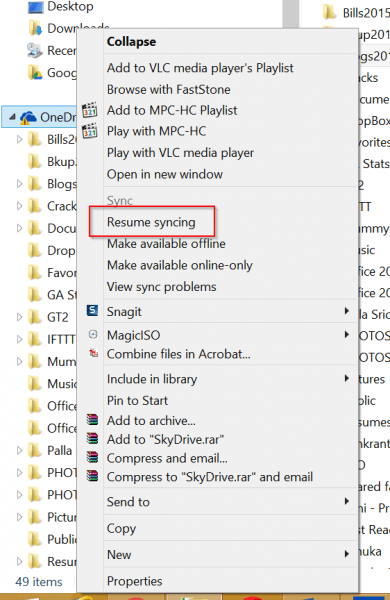This screenshot has height=600, width=390.
Task: Collapse the OneDrive tree node arrow
Action: pos(12,117)
